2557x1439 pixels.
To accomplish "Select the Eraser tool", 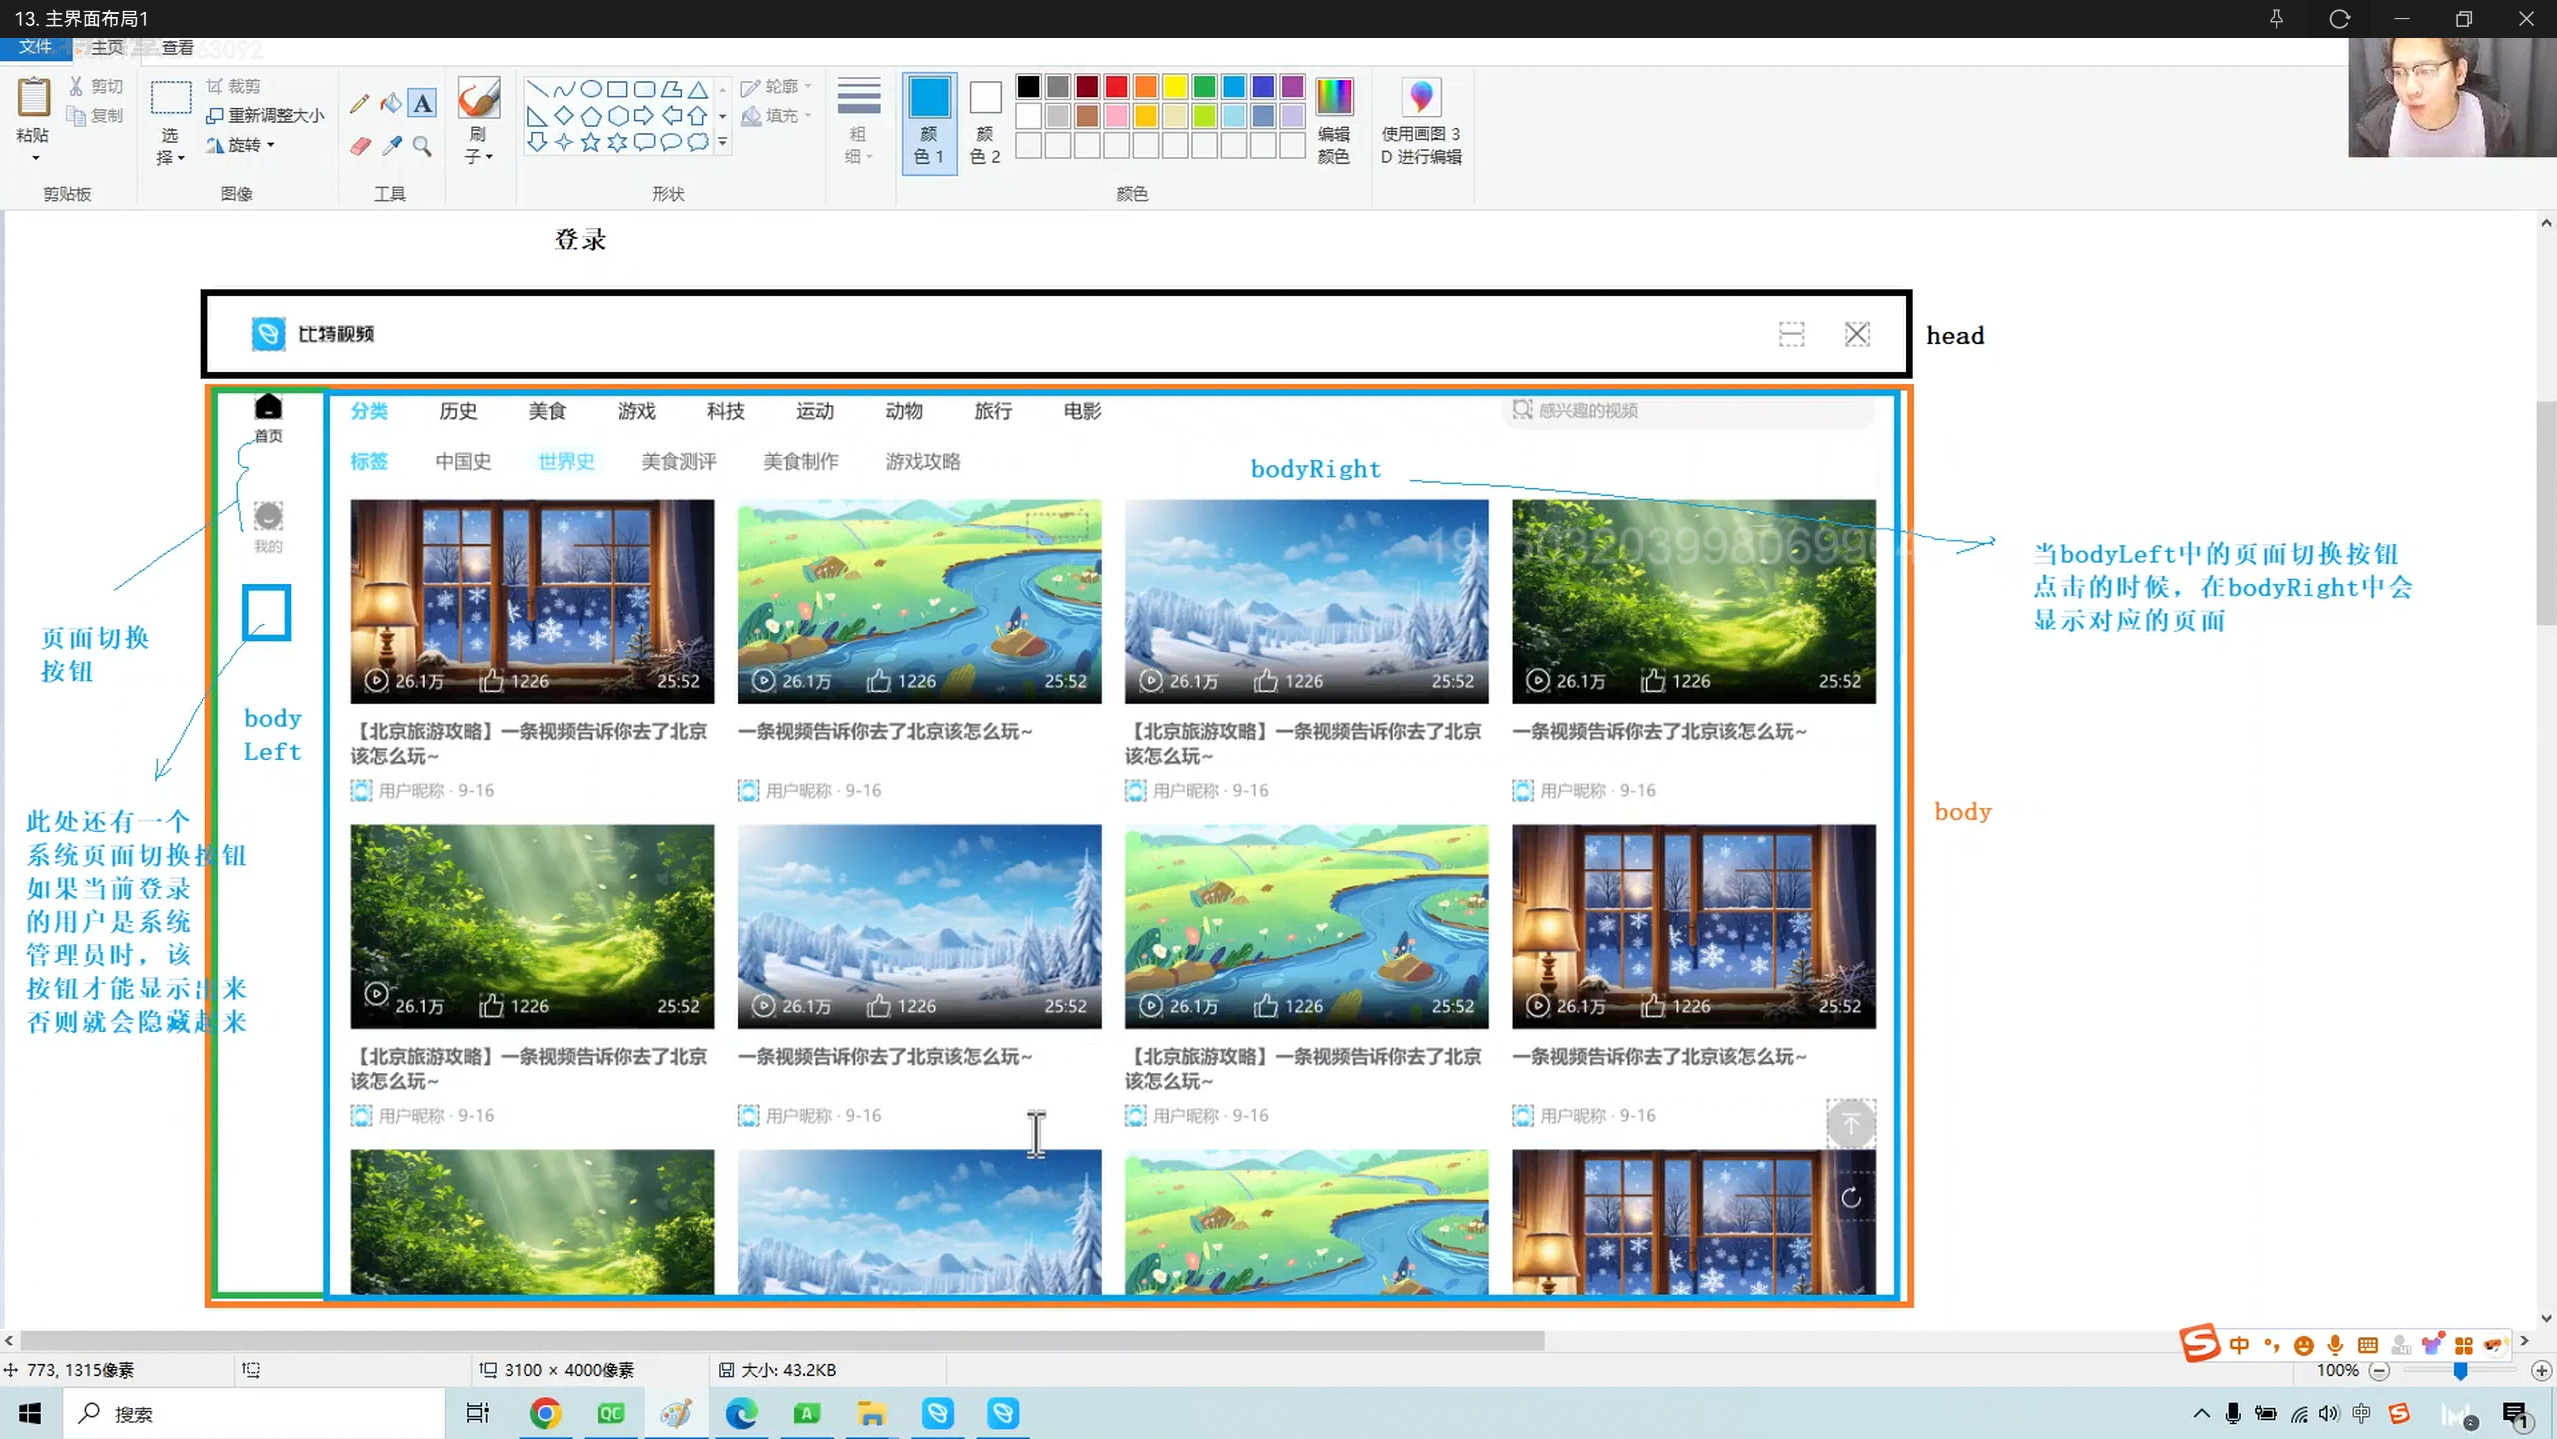I will [x=360, y=147].
